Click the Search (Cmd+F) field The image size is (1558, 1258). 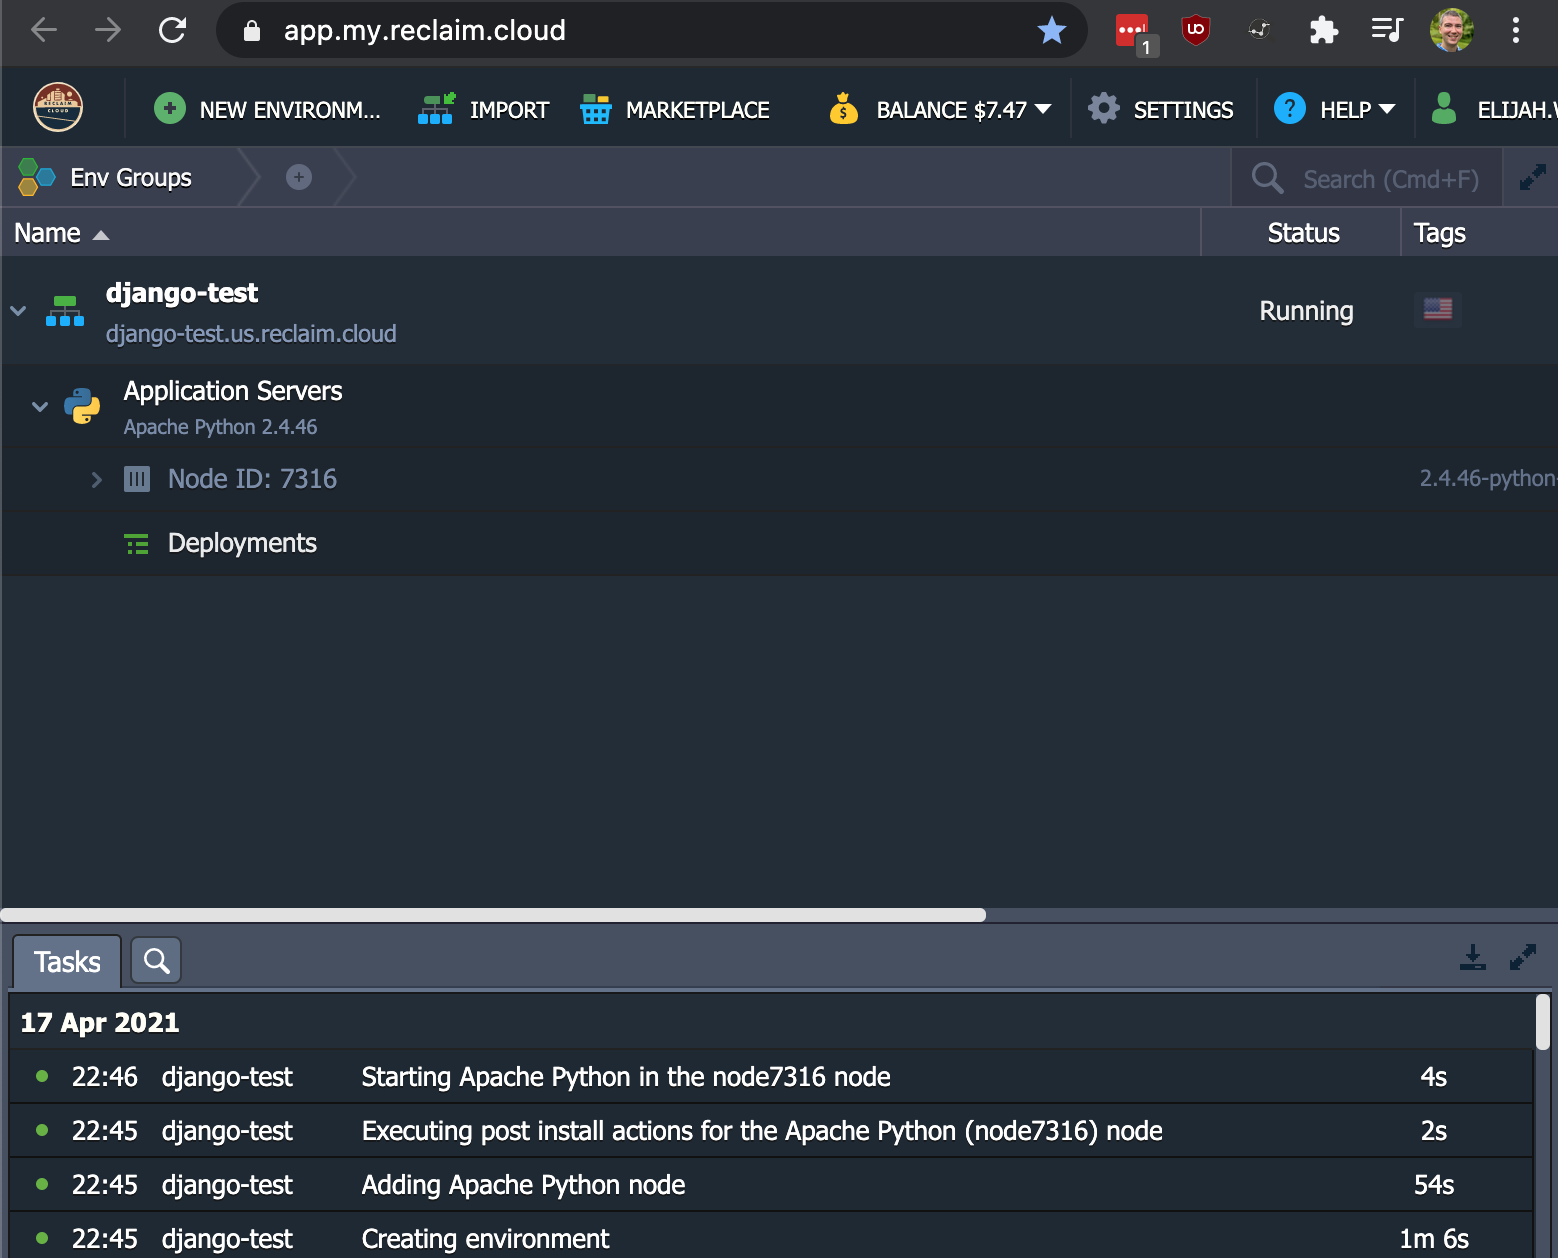pyautogui.click(x=1366, y=179)
